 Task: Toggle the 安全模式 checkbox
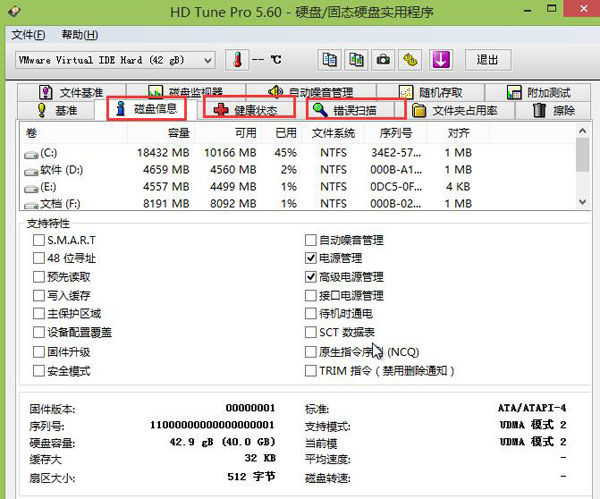coord(39,371)
